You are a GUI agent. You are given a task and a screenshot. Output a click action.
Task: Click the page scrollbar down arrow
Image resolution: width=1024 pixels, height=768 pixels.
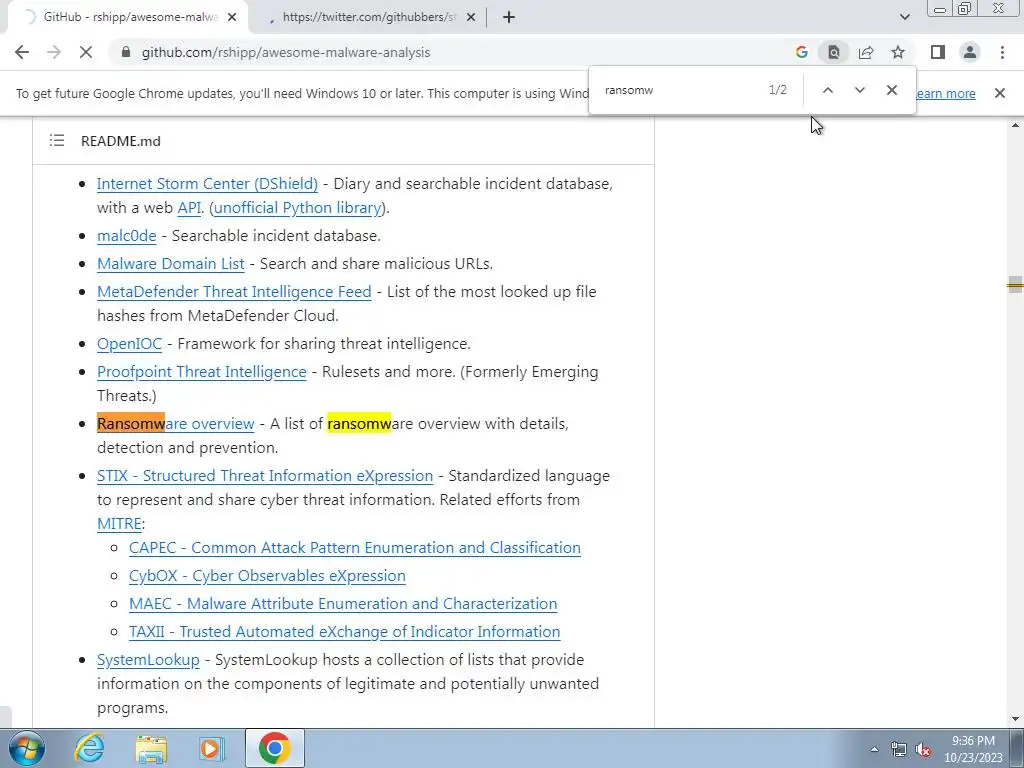pos(1015,719)
